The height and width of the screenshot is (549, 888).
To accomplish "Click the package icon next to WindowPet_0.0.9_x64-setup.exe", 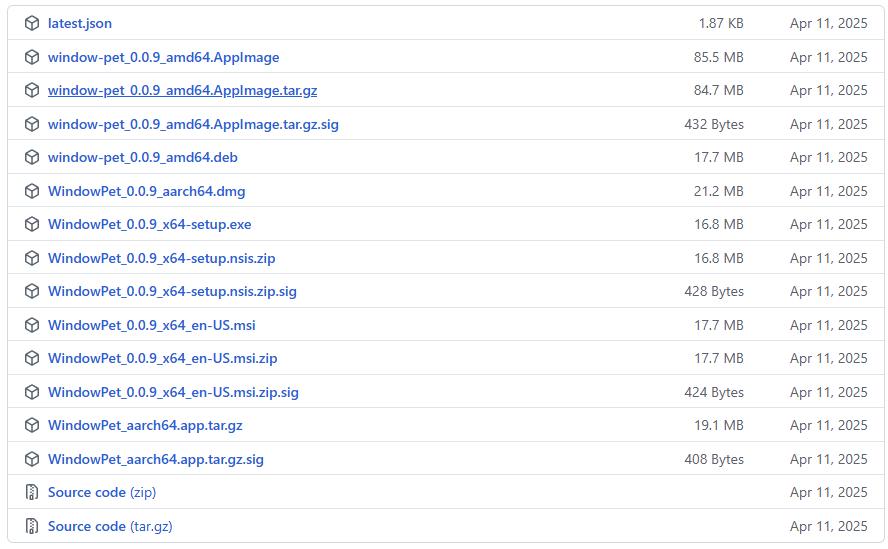I will pyautogui.click(x=32, y=224).
